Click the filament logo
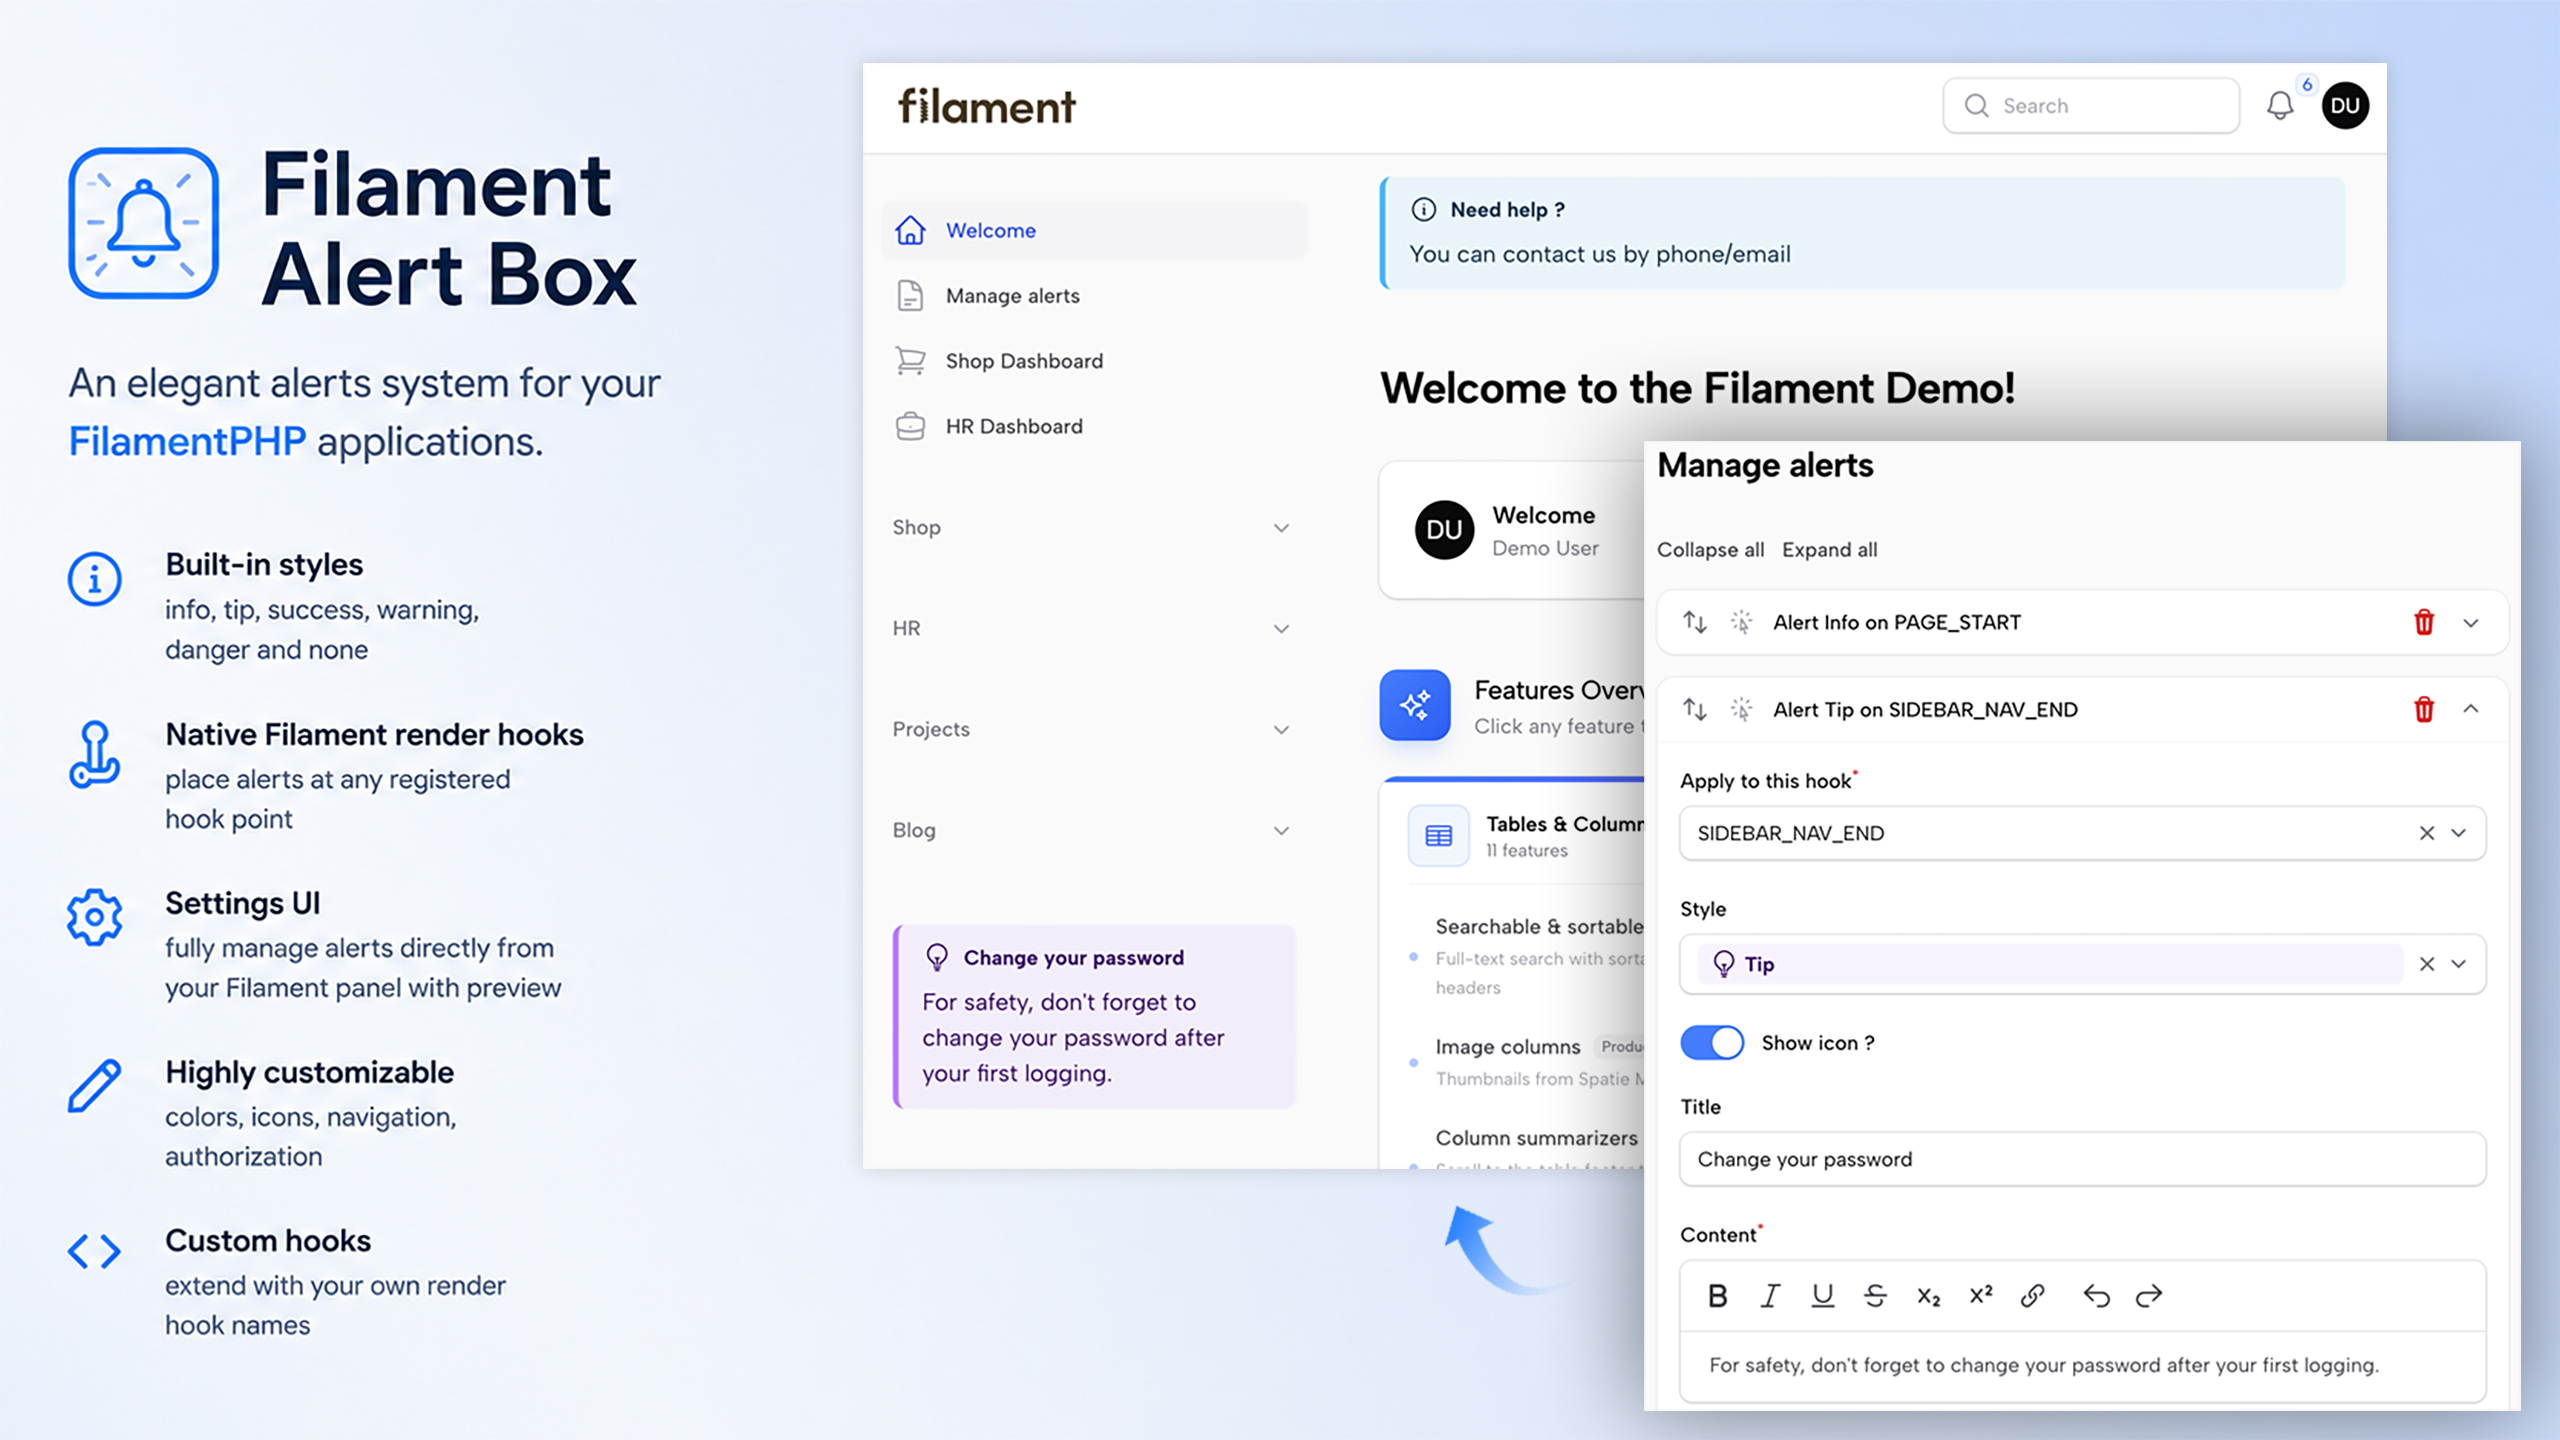This screenshot has height=1440, width=2560. point(986,106)
